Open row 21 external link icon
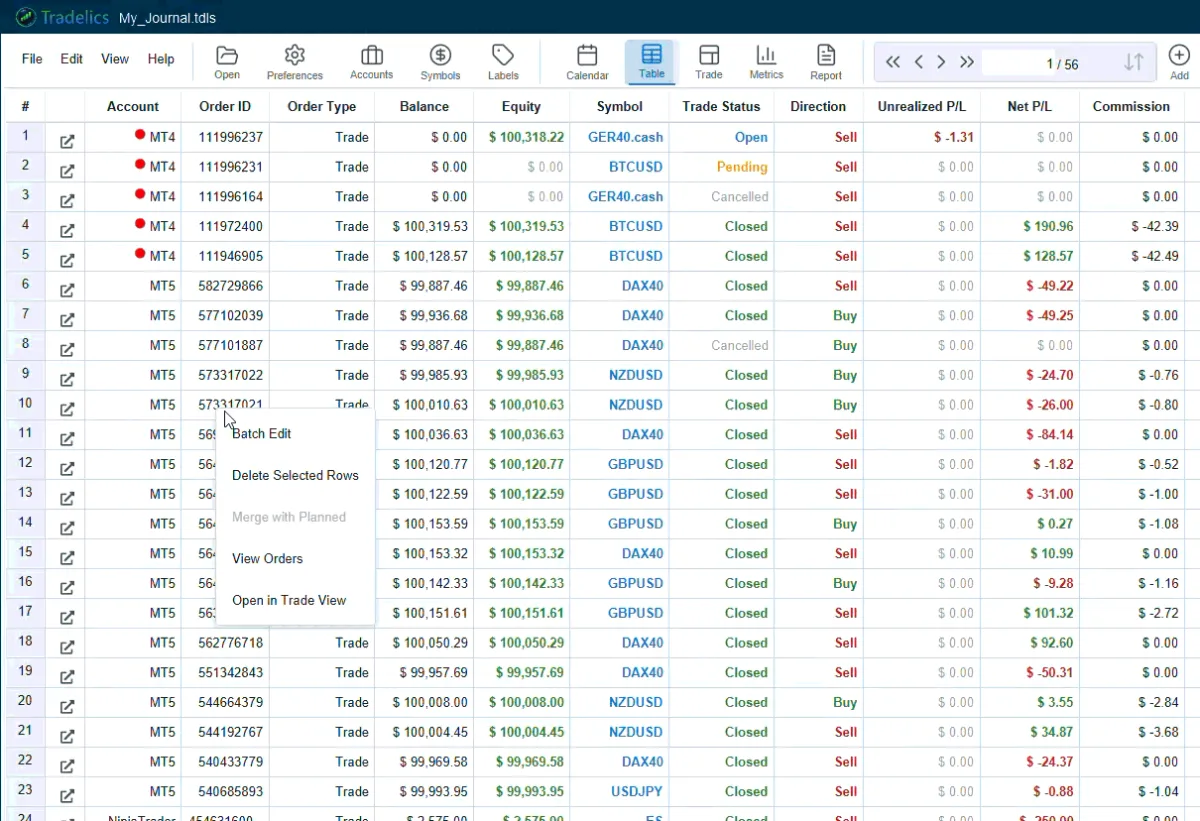The width and height of the screenshot is (1200, 821). (x=67, y=737)
